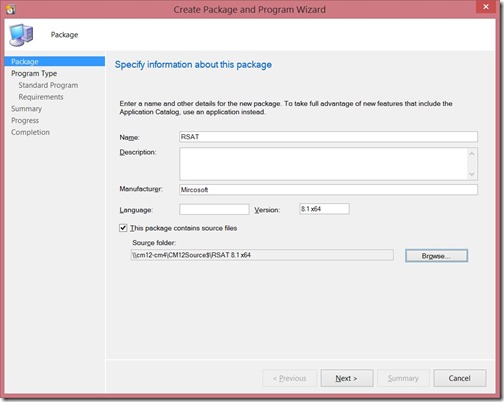Click the Cancel button

click(x=459, y=378)
